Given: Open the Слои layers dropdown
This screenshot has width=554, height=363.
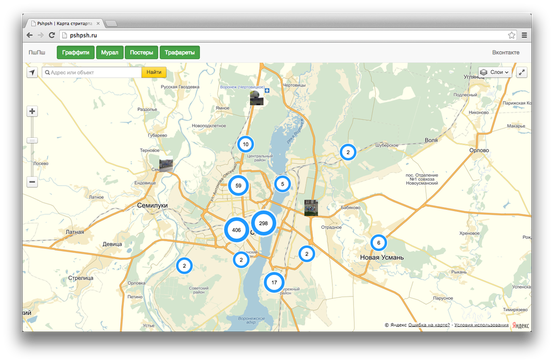Looking at the screenshot, I should click(x=495, y=72).
